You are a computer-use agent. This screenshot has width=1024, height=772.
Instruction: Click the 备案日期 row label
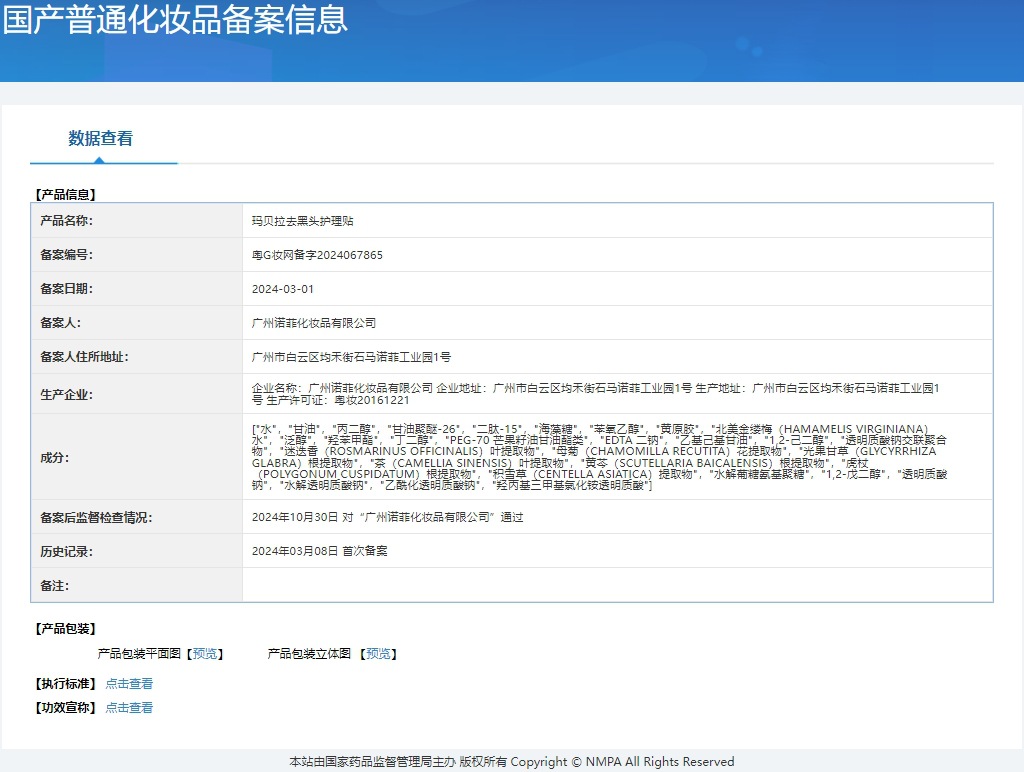67,289
